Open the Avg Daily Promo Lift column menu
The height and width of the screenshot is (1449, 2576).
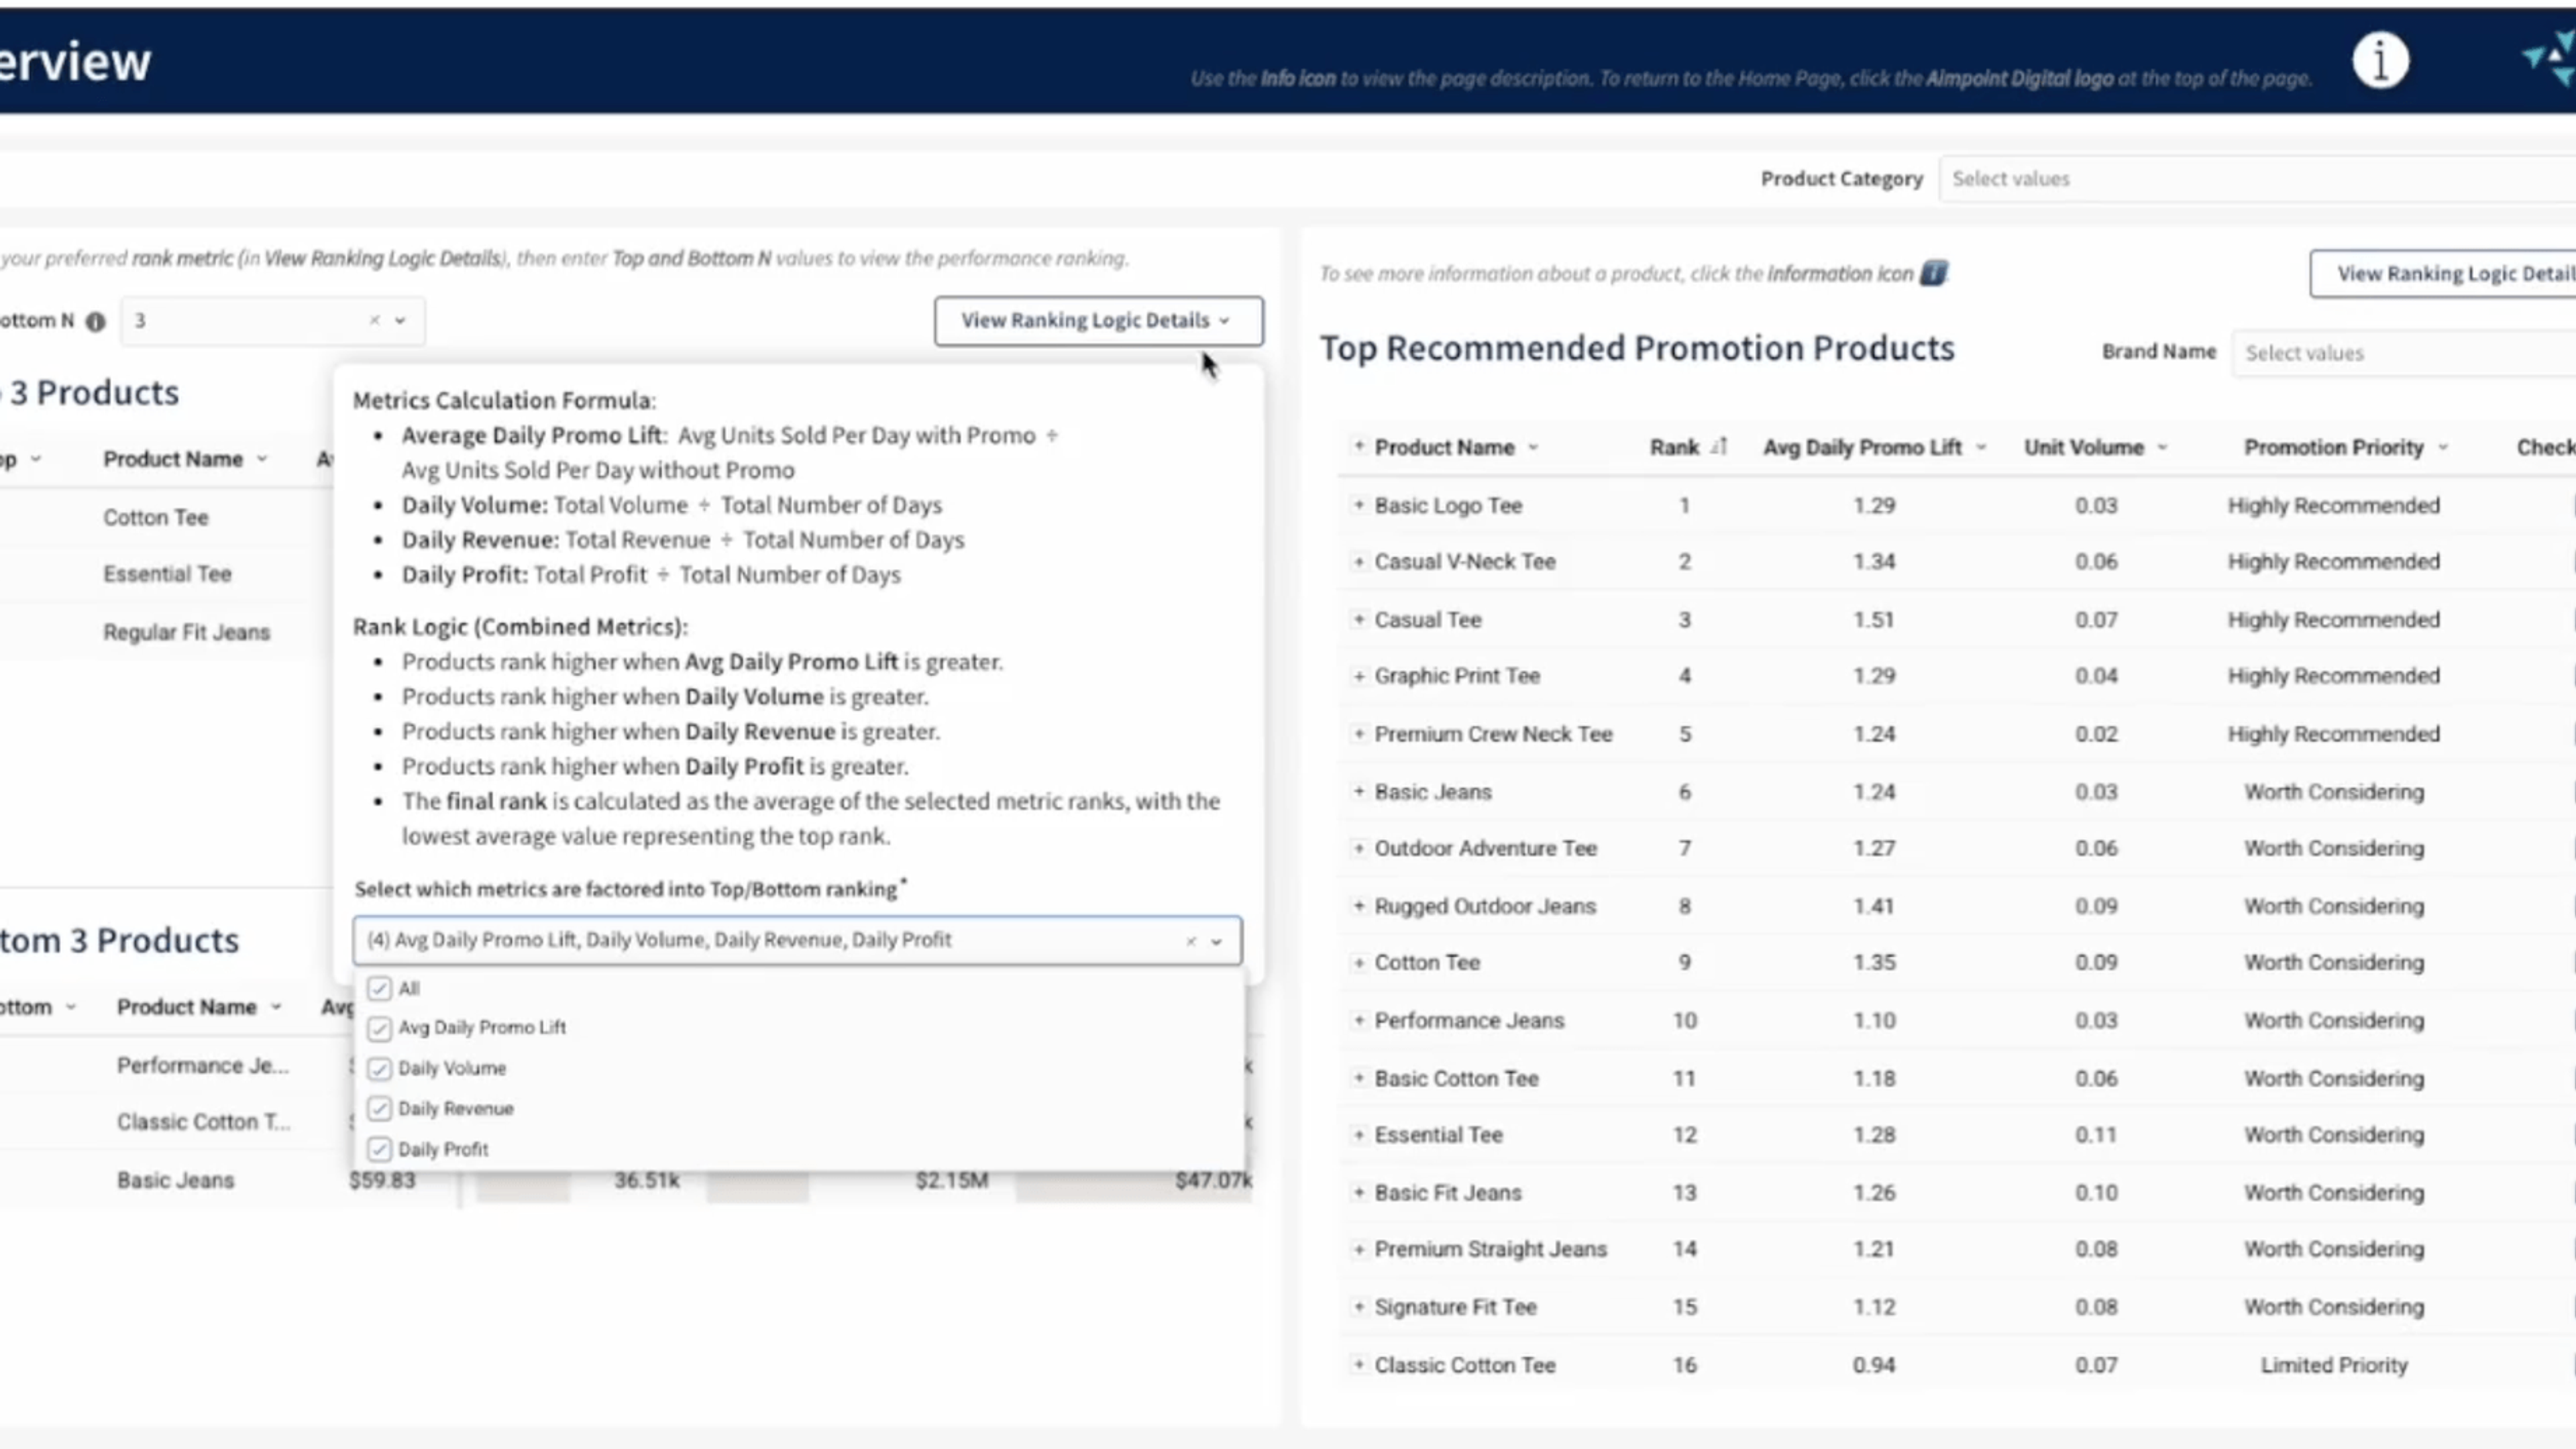[x=1981, y=448]
